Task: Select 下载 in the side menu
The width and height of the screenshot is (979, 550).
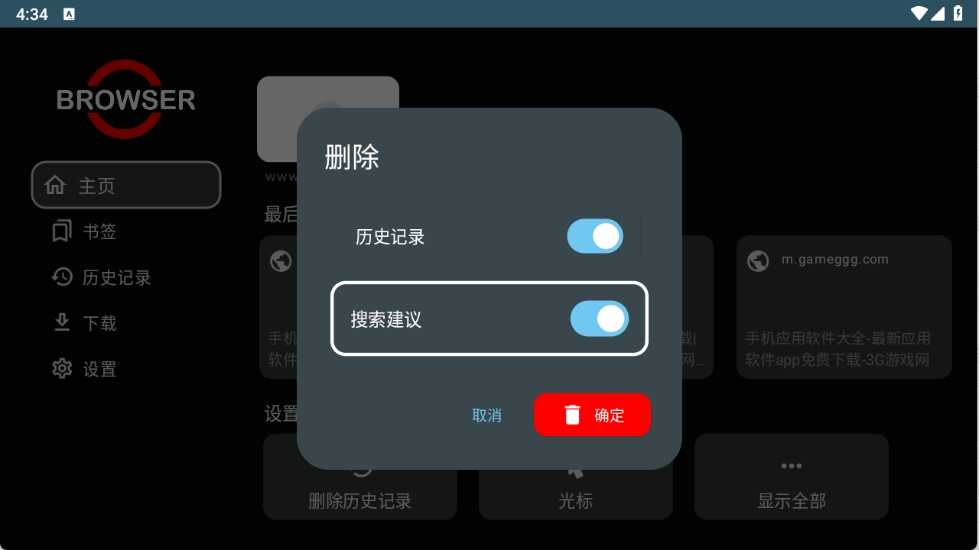Action: coord(100,323)
